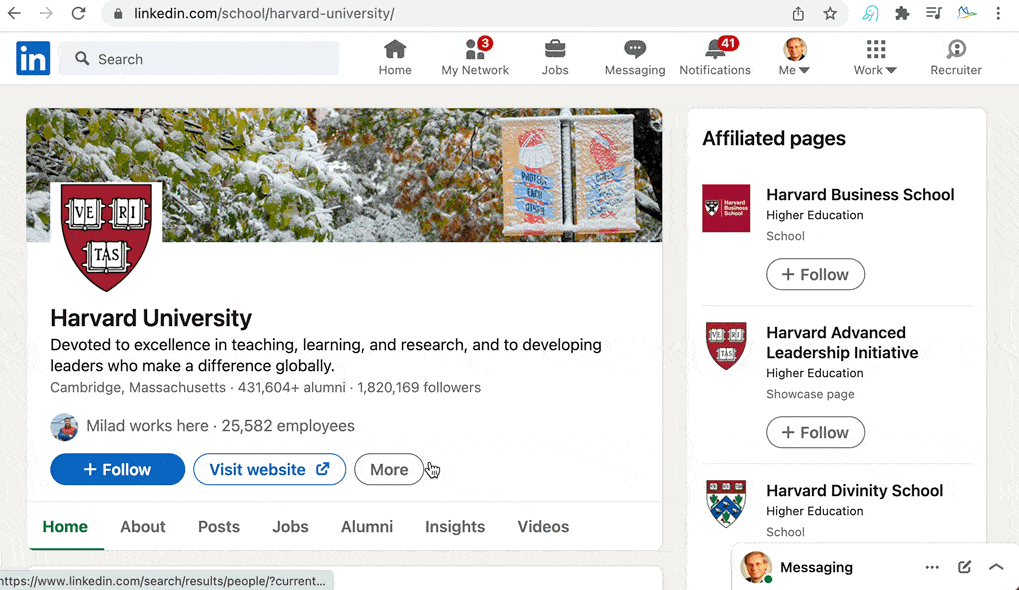Reload the page with refresh icon

click(x=79, y=13)
